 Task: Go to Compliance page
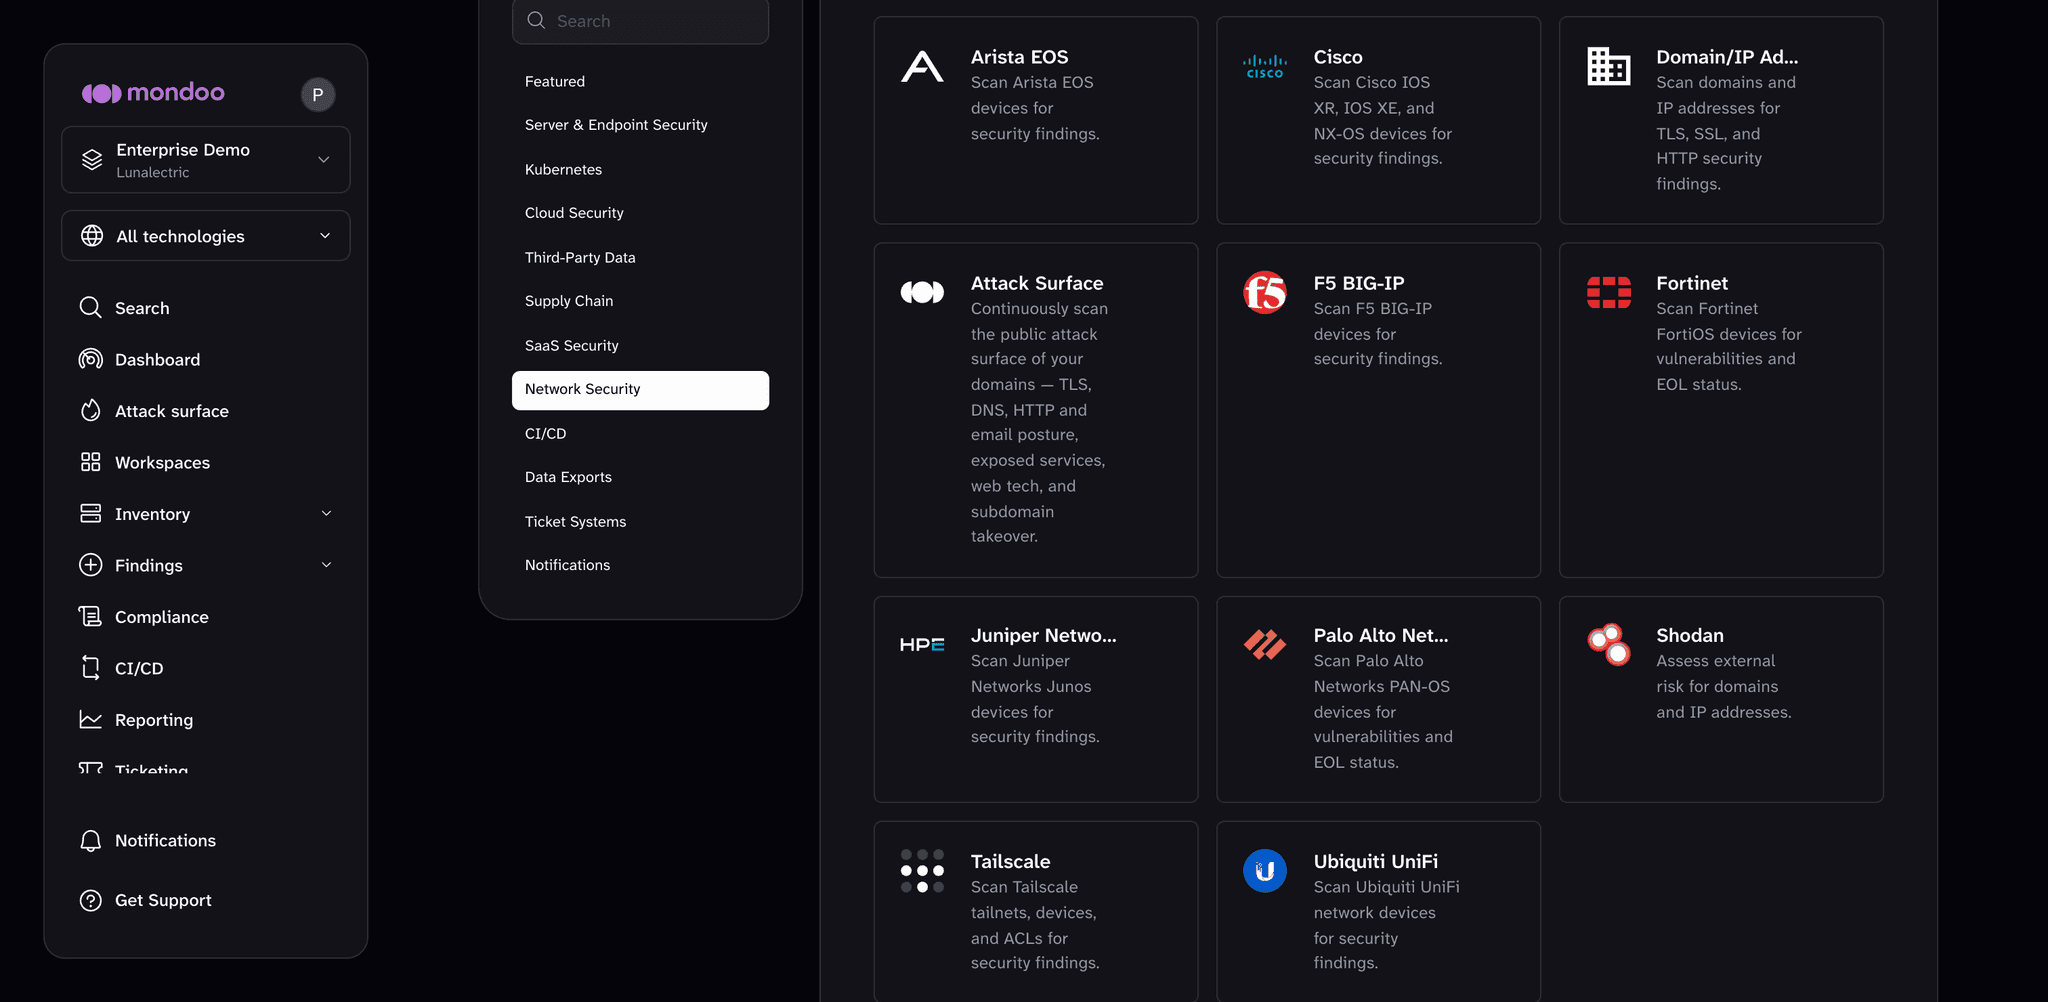click(162, 617)
